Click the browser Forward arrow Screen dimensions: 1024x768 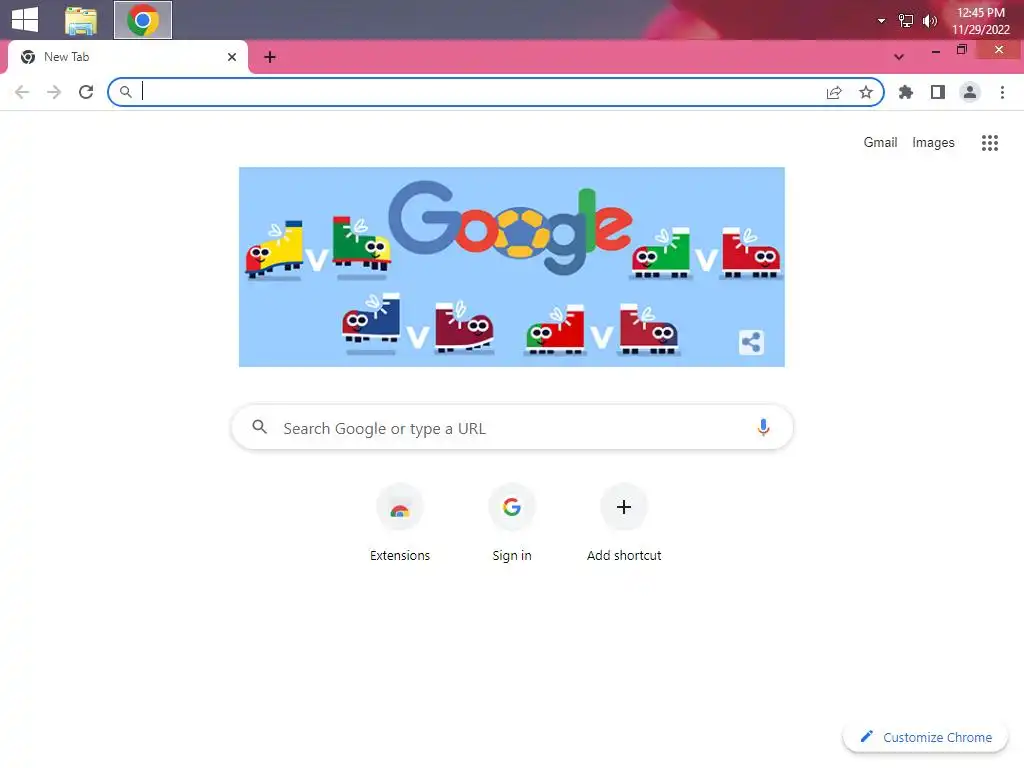click(x=54, y=92)
